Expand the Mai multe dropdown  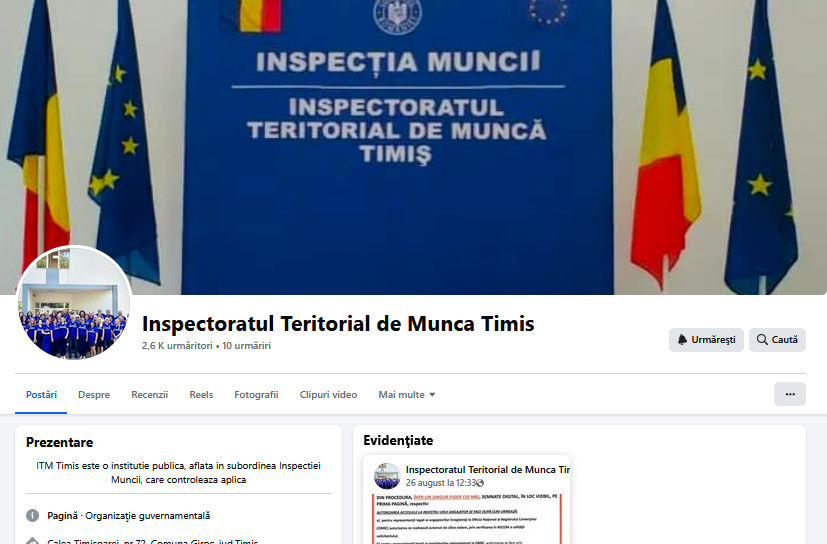click(407, 395)
